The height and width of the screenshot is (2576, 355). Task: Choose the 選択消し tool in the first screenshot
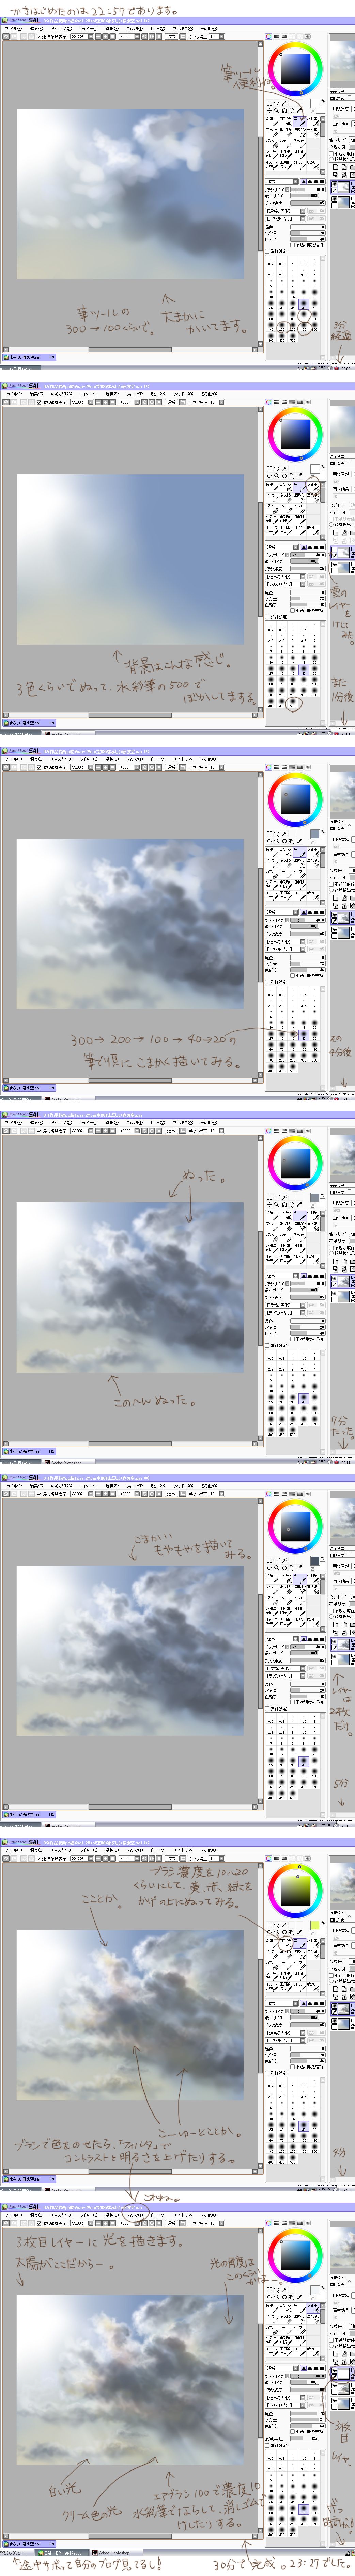313,133
